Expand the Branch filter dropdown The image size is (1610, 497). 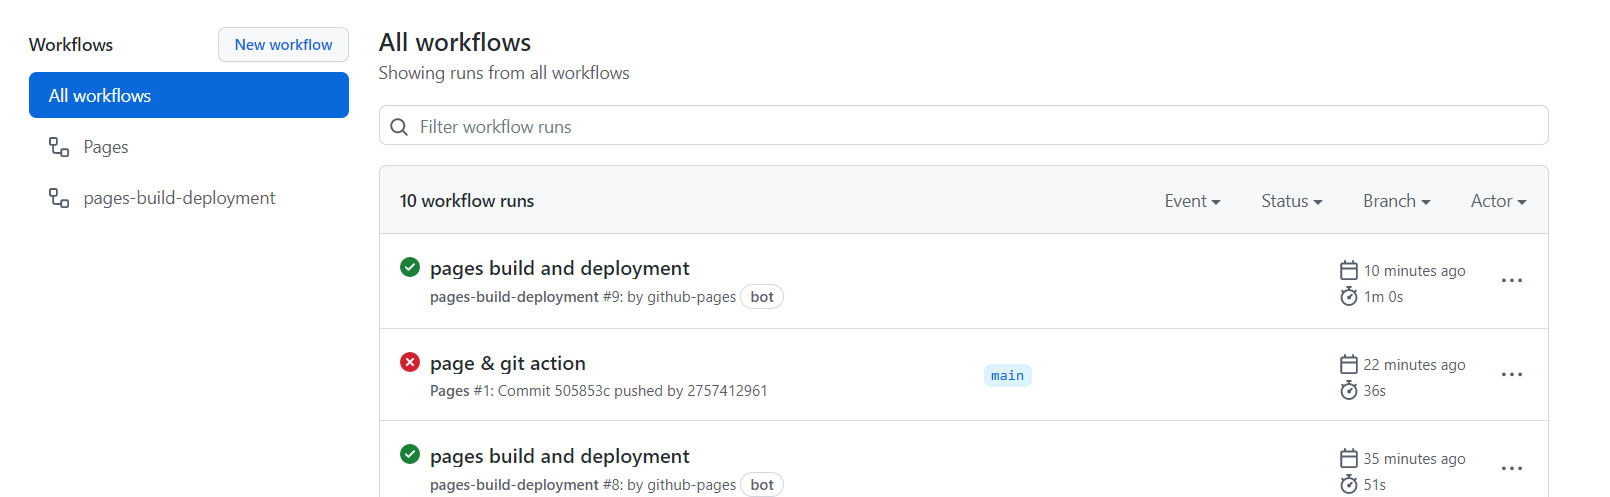(x=1396, y=201)
